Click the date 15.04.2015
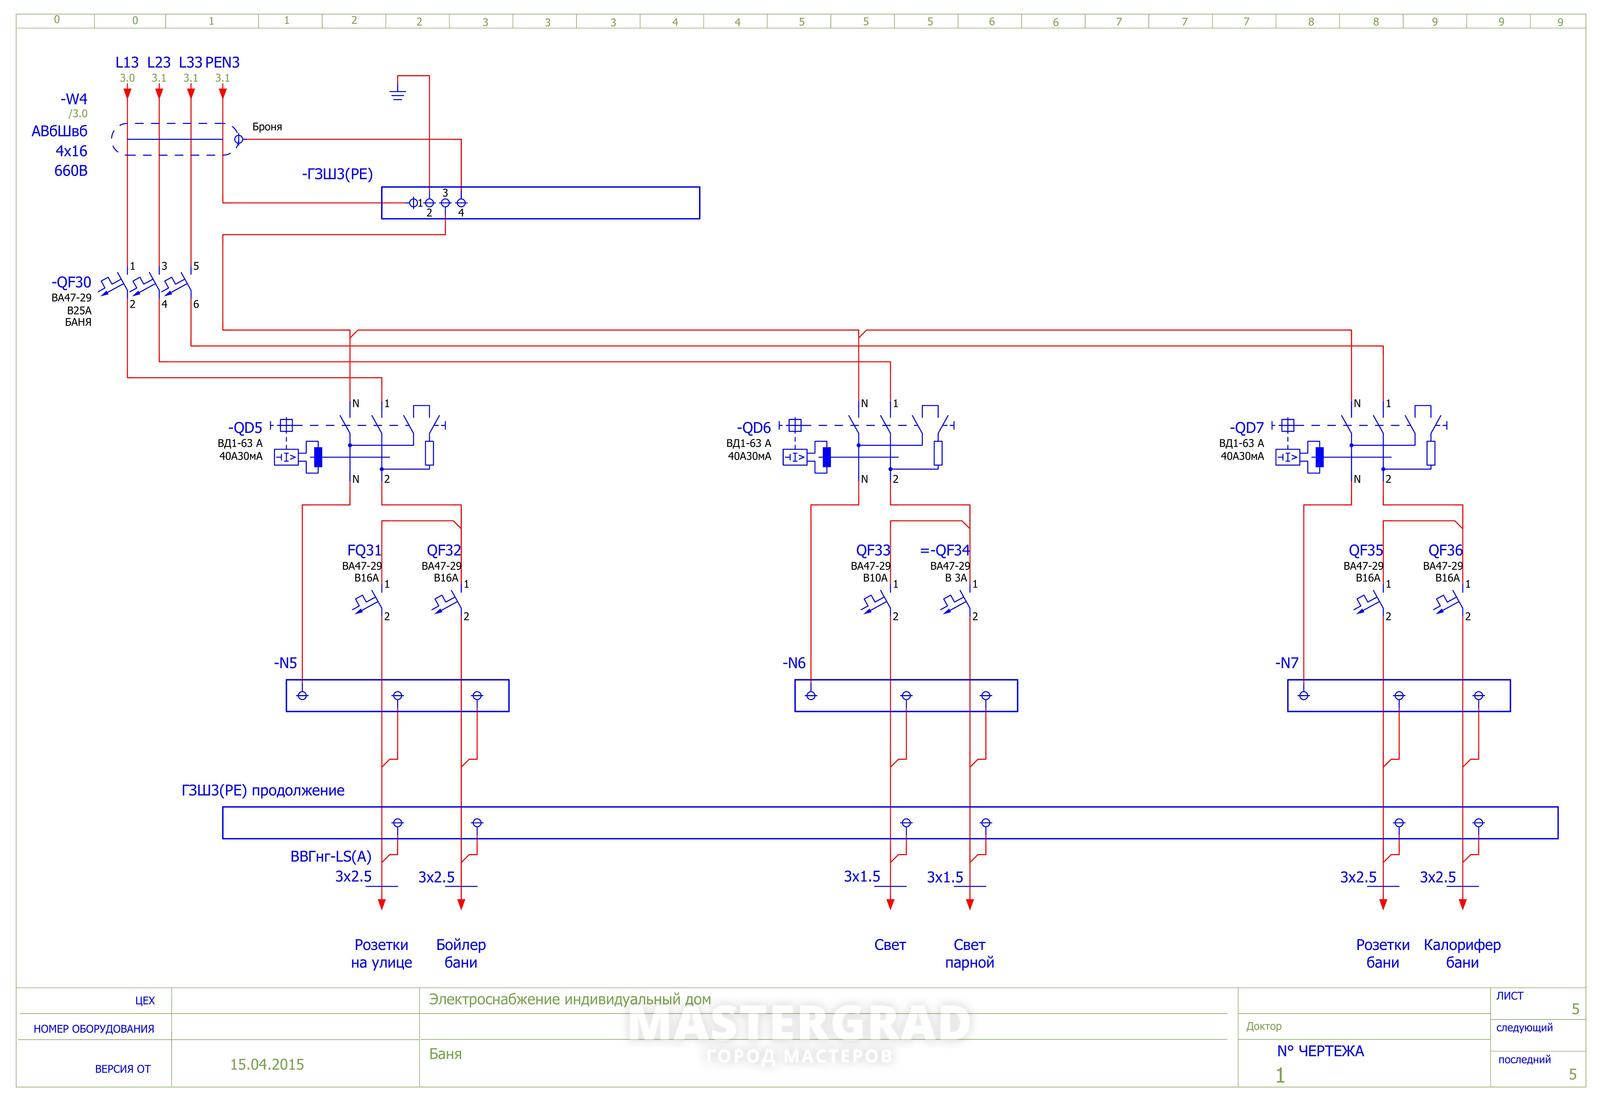This screenshot has height=1105, width=1600. tap(267, 1065)
